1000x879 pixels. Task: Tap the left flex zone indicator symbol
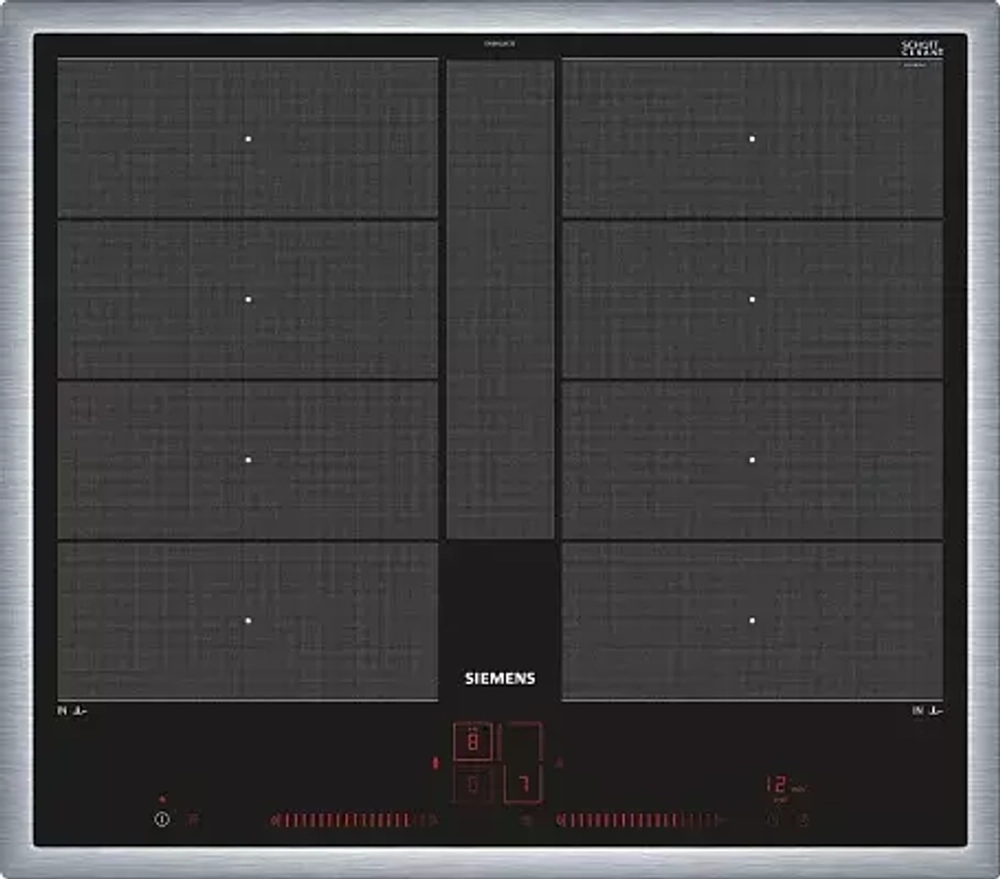[x=436, y=762]
